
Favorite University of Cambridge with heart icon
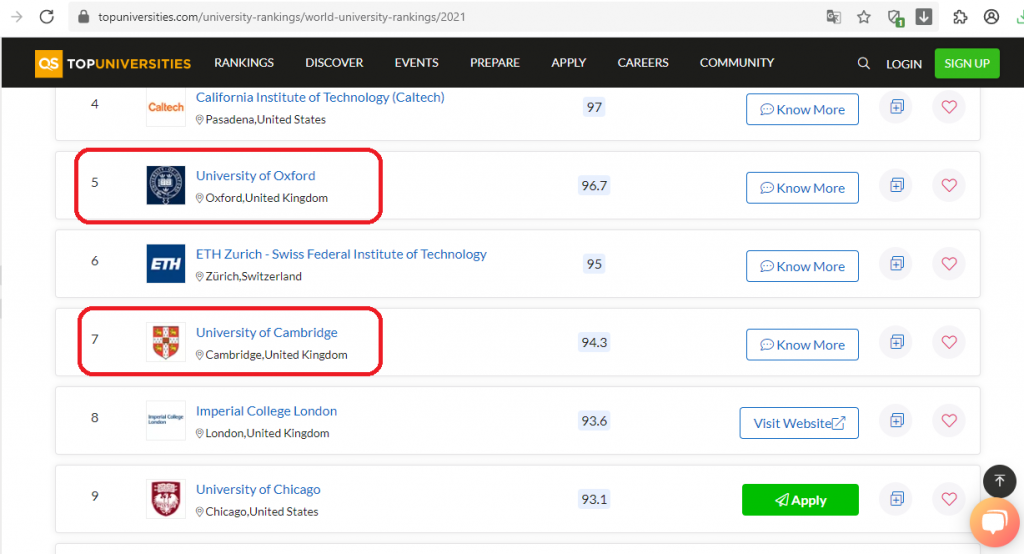tap(949, 342)
